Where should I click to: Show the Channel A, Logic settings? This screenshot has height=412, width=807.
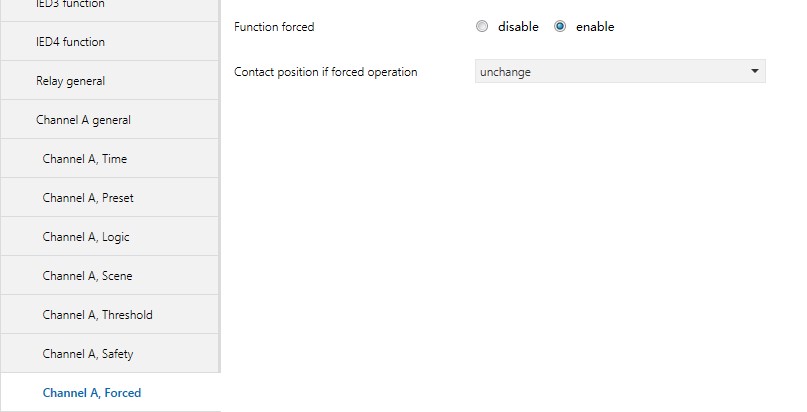(86, 237)
